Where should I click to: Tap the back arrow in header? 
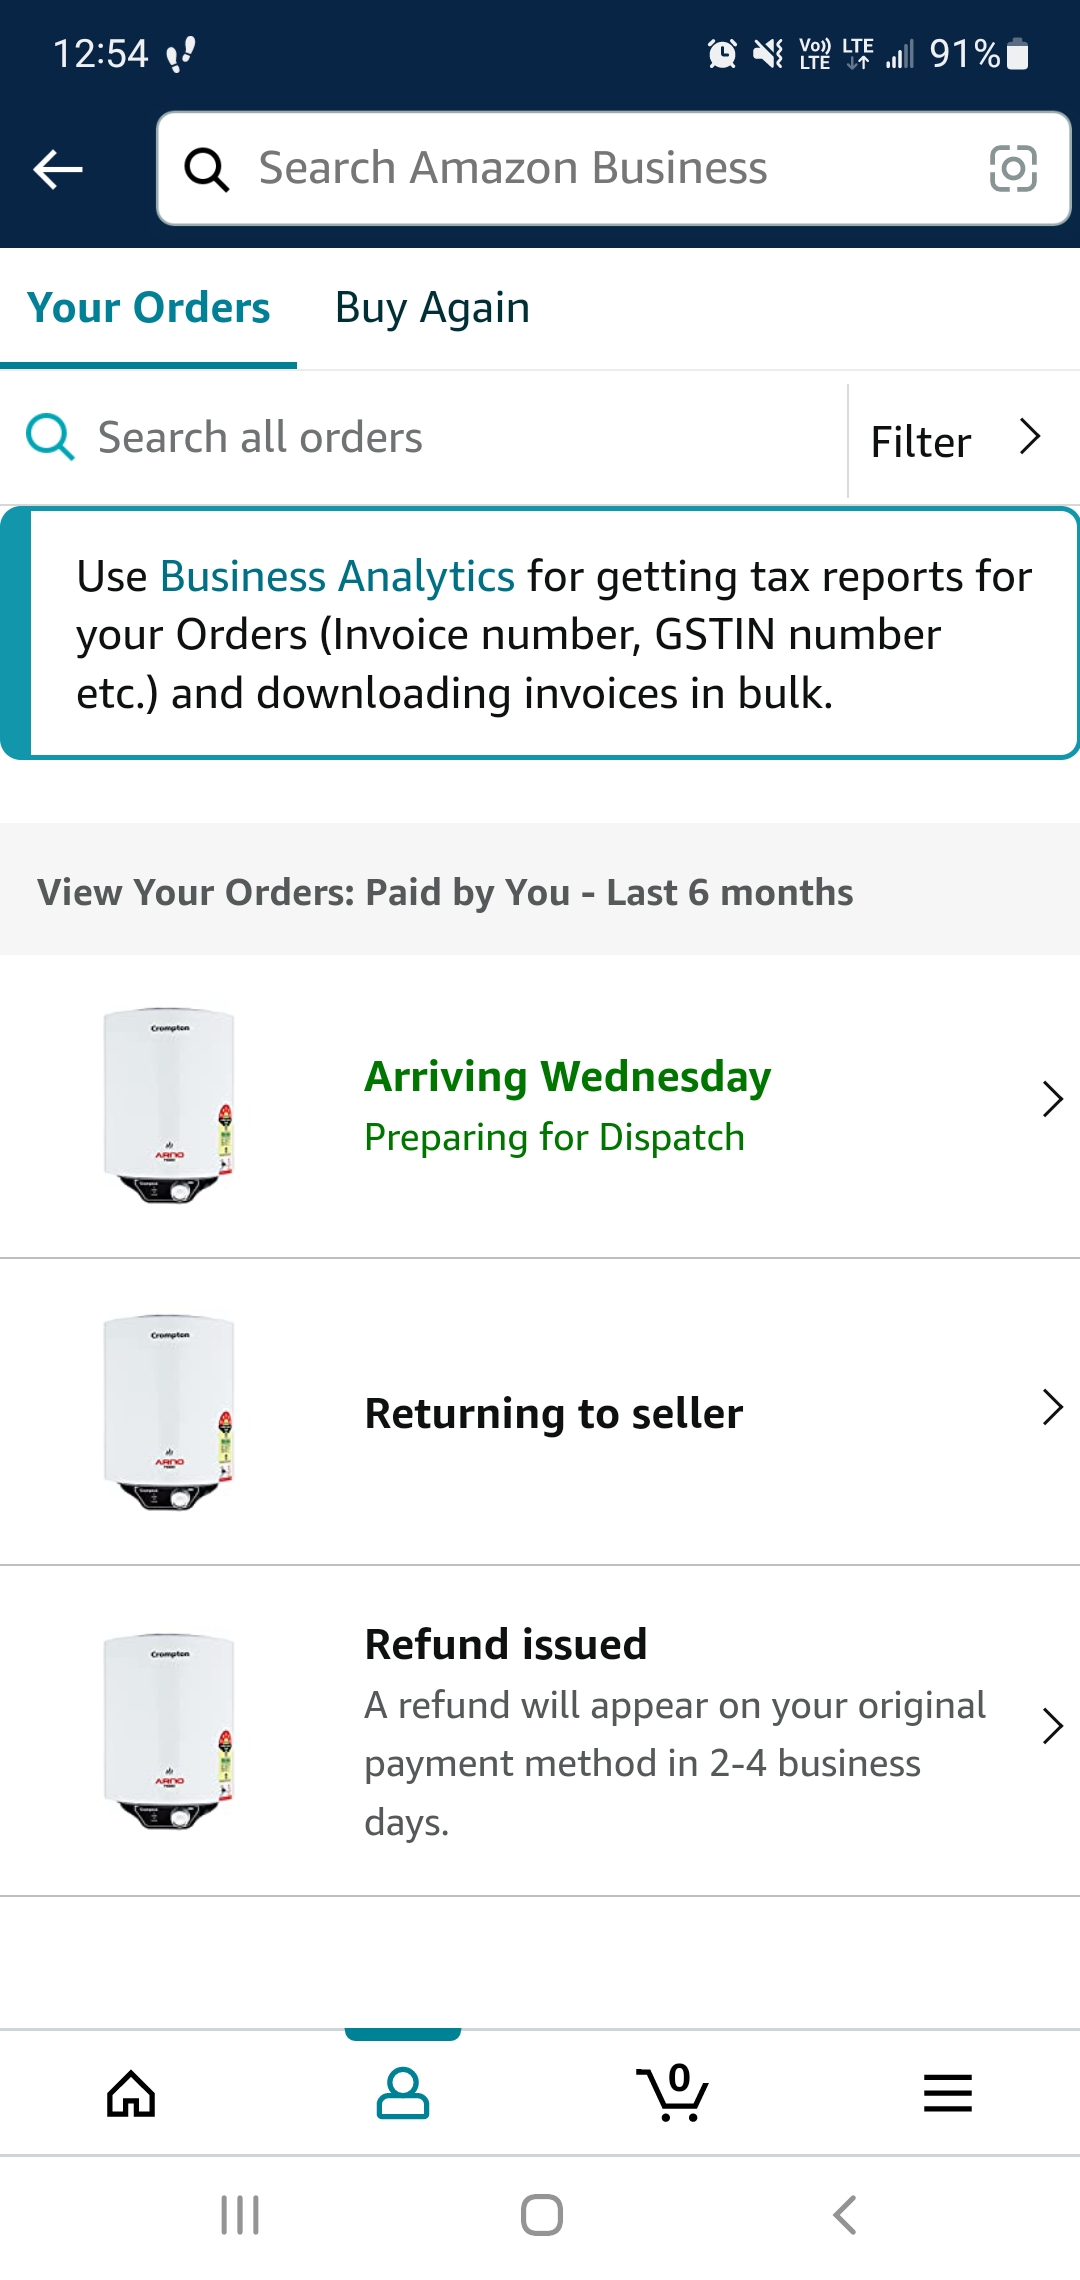point(58,169)
